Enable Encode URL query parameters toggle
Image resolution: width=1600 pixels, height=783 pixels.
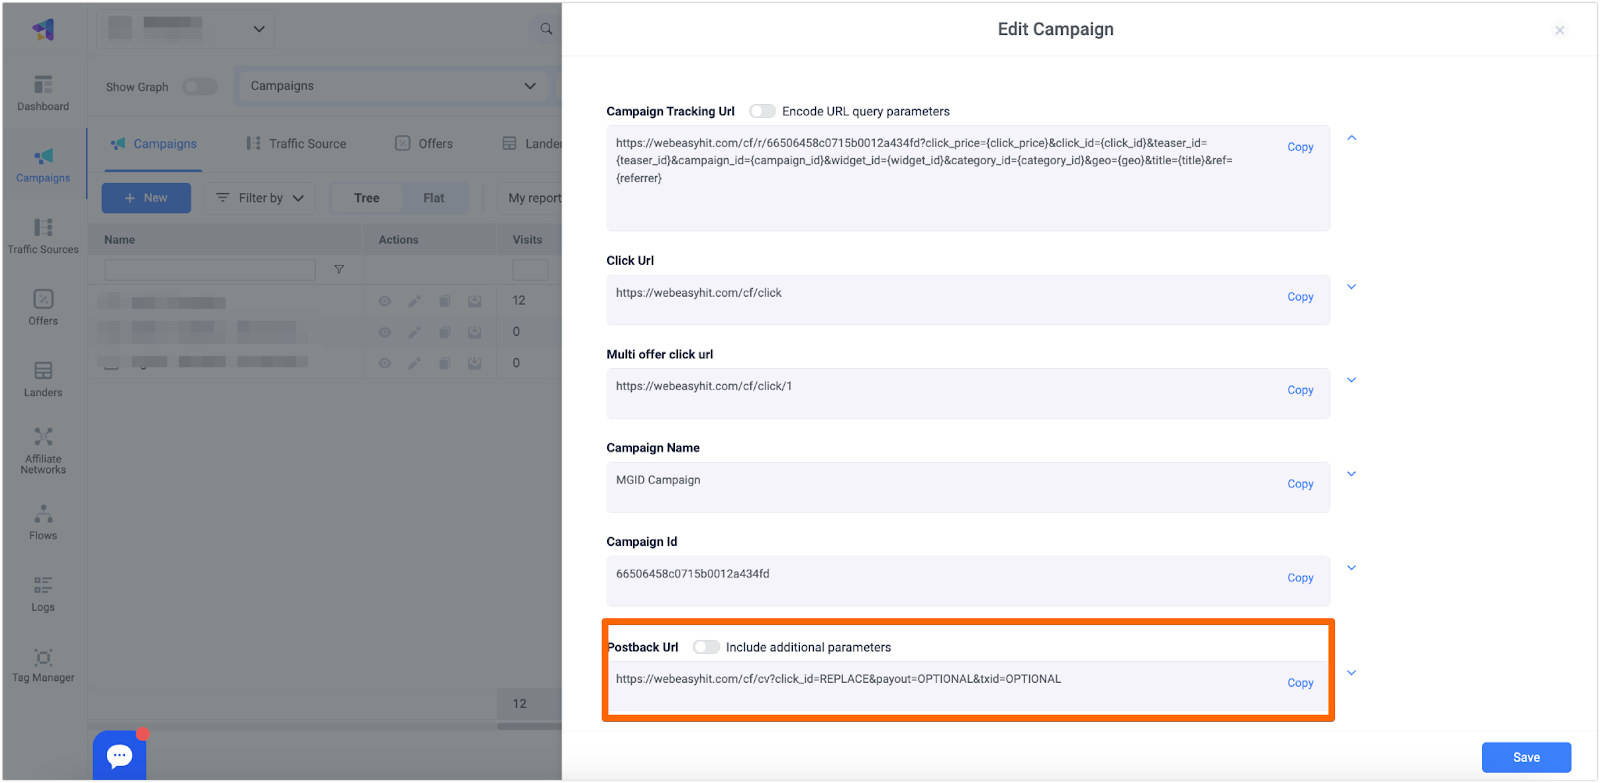click(762, 111)
